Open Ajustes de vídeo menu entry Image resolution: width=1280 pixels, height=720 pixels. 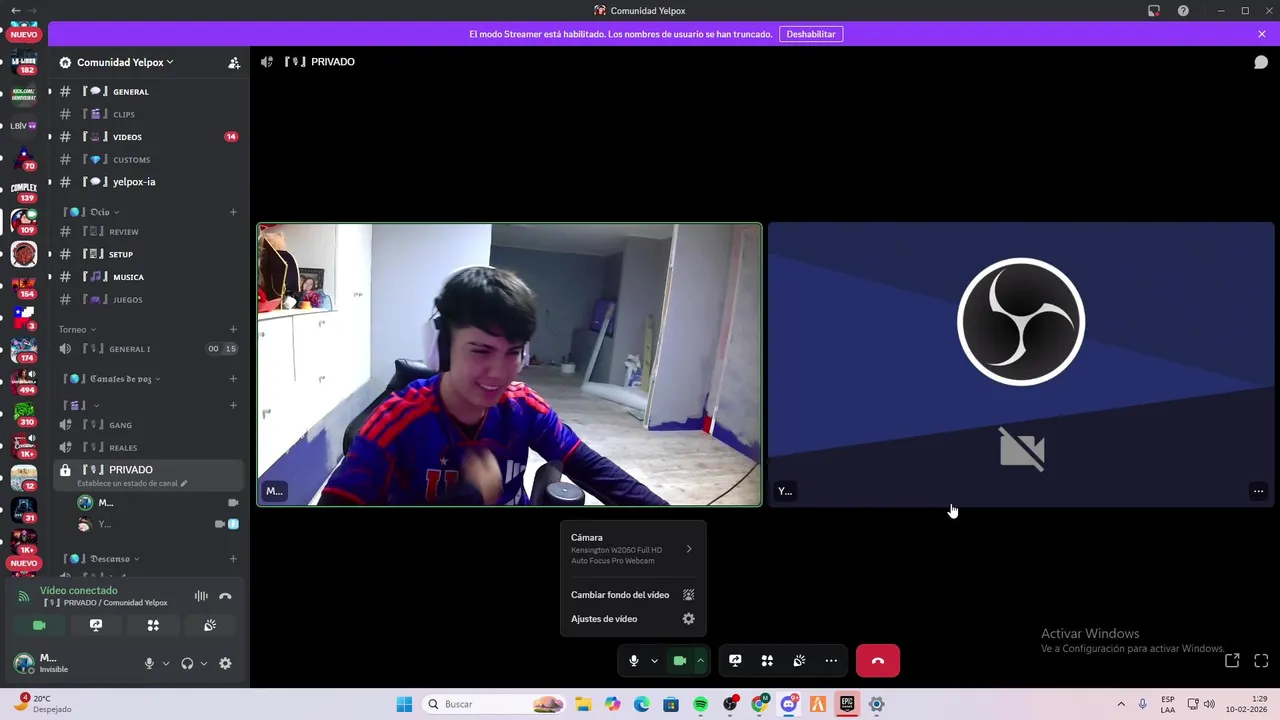(633, 619)
